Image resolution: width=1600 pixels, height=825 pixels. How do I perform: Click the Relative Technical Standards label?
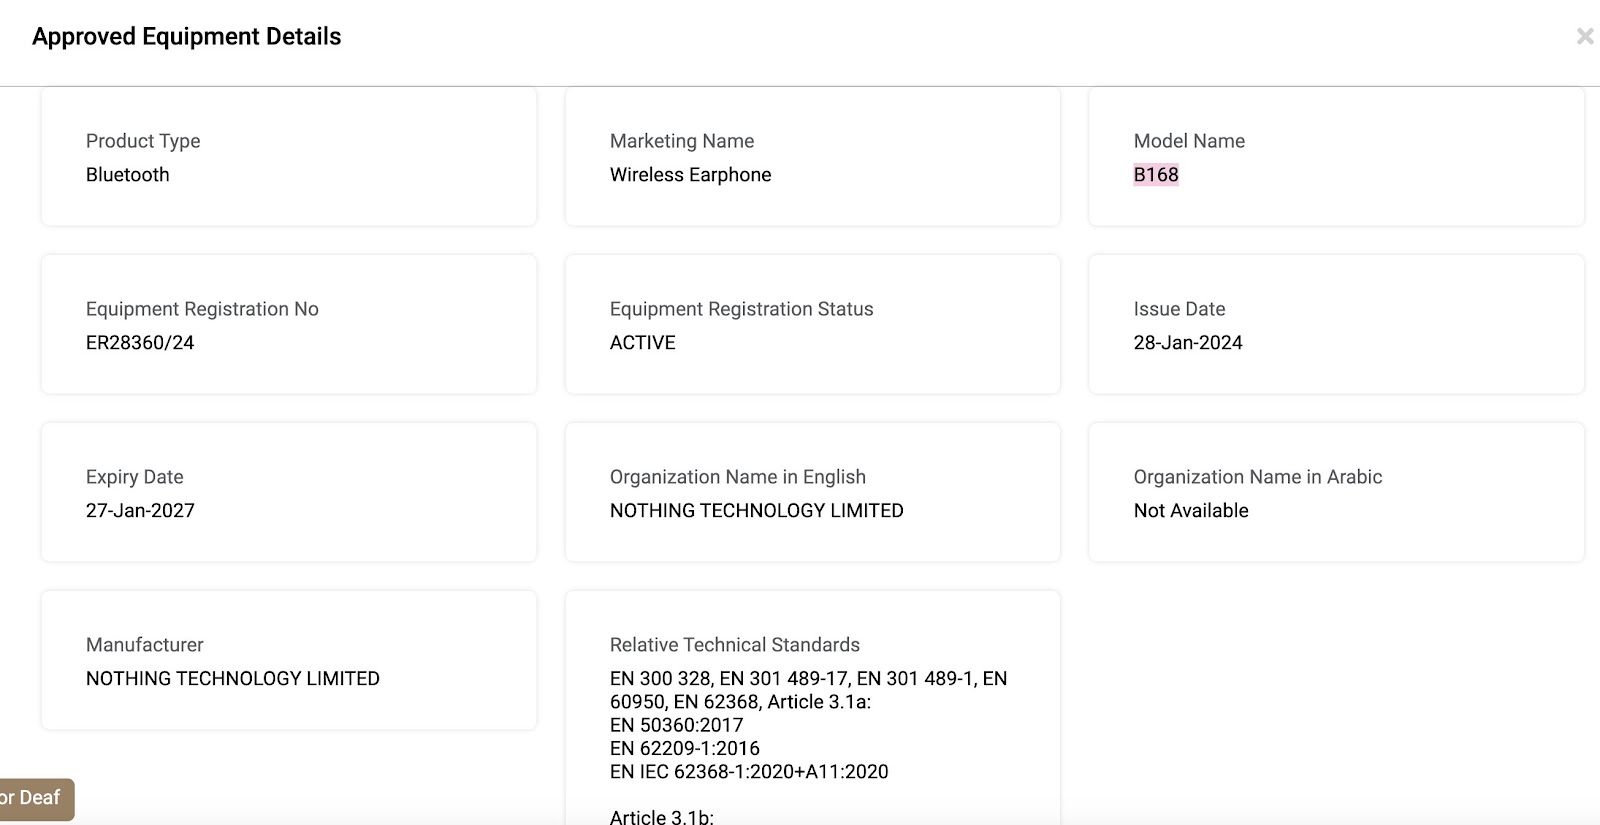pyautogui.click(x=734, y=645)
